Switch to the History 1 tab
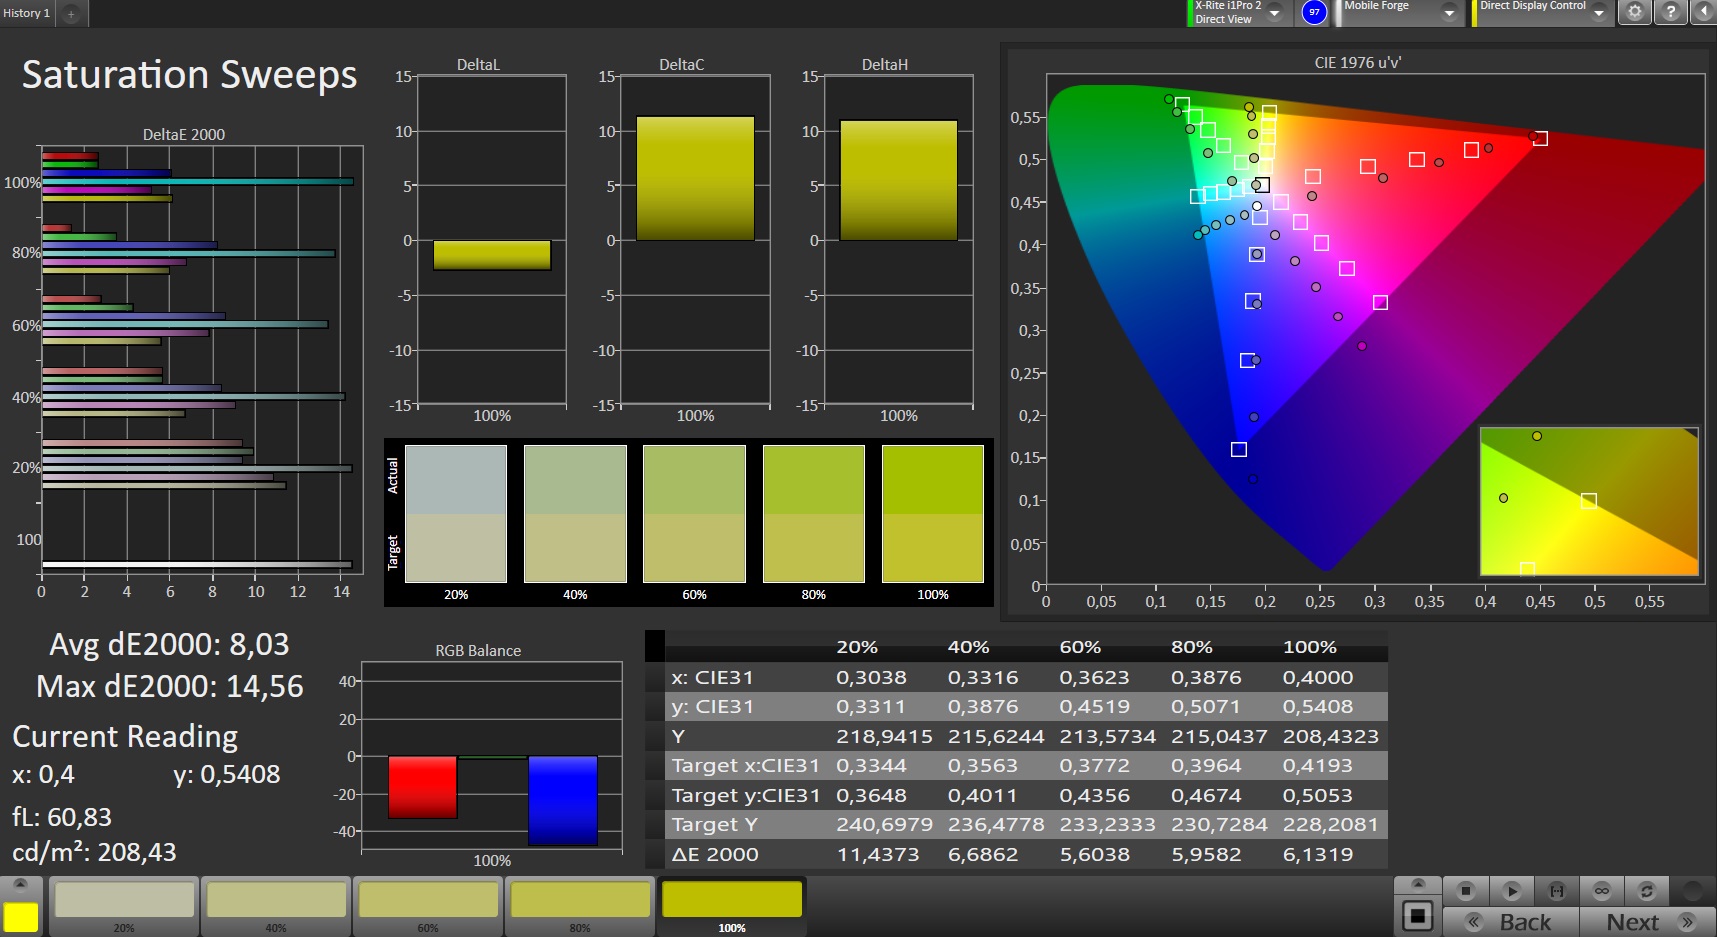Image resolution: width=1717 pixels, height=937 pixels. [27, 13]
